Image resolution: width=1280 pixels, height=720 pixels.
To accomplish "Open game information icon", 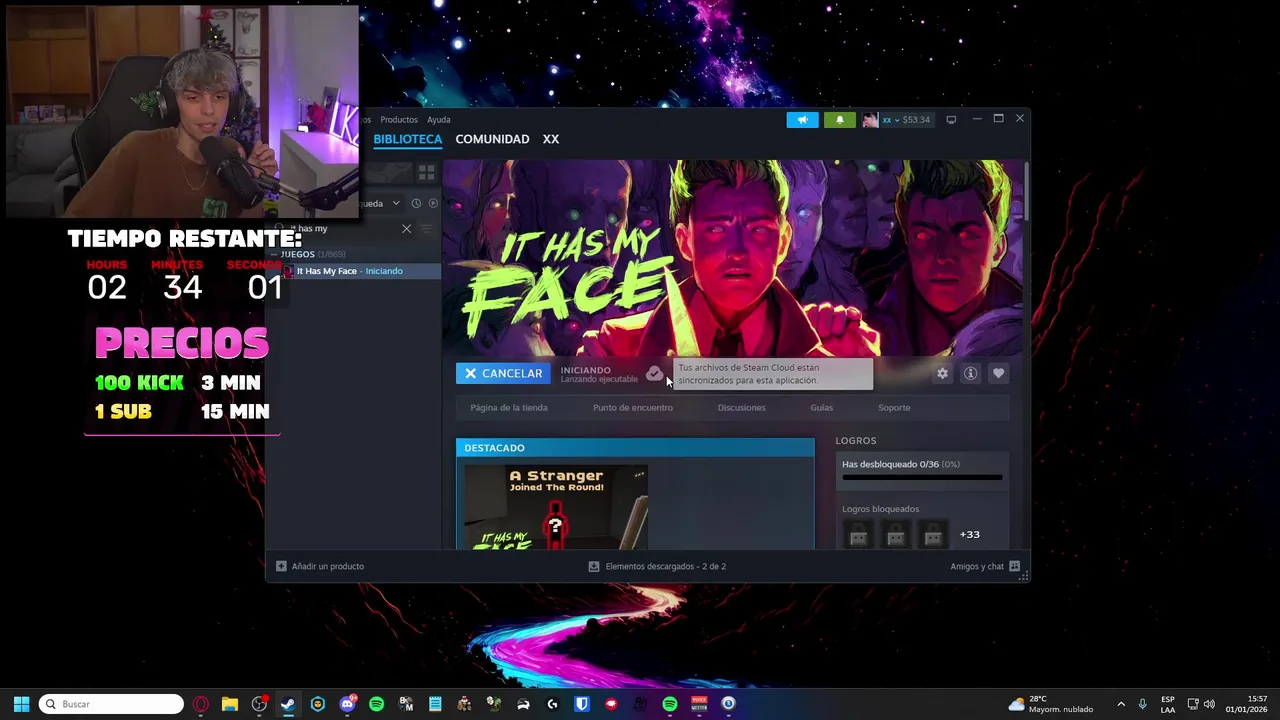I will pyautogui.click(x=970, y=374).
